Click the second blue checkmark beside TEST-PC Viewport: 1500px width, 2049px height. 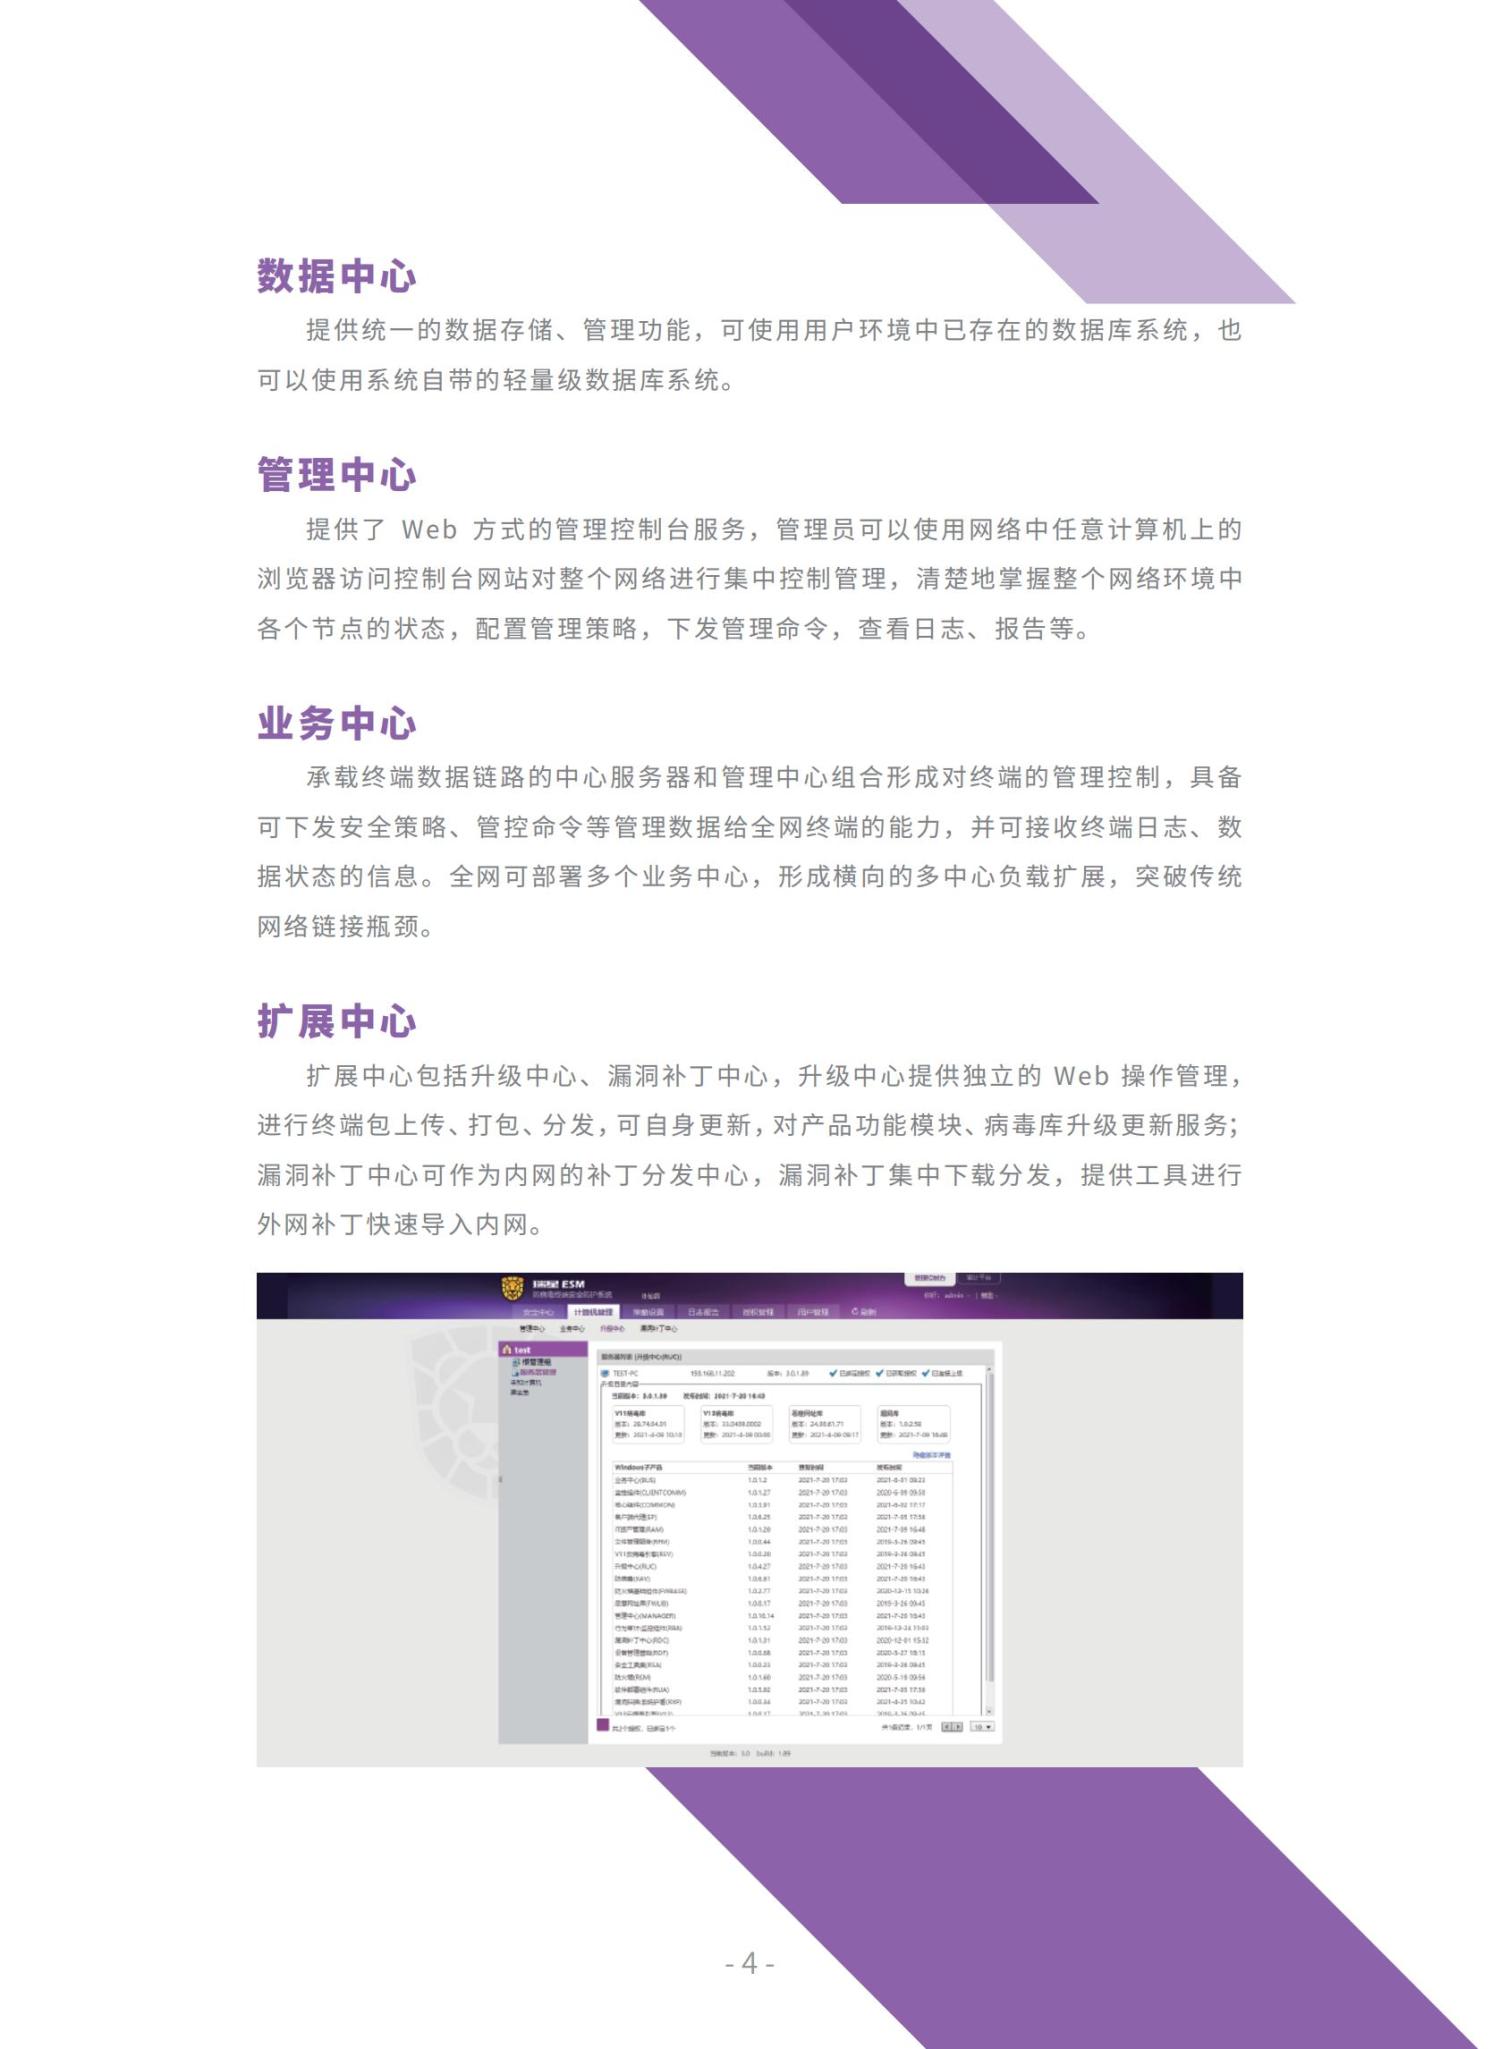pyautogui.click(x=879, y=1373)
